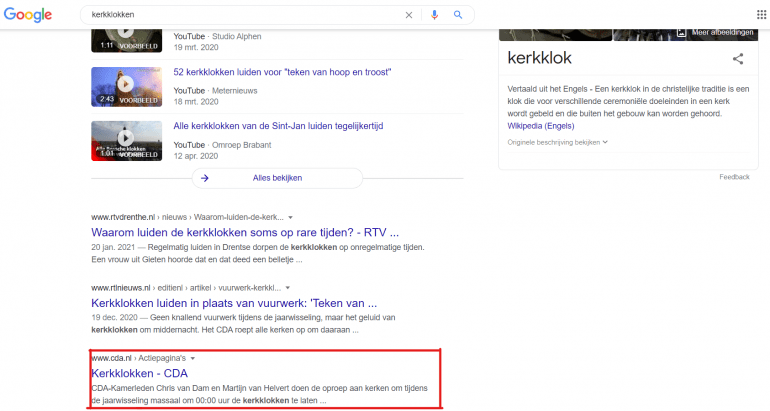Click the www.cda.nl breadcrumb text
770x411 pixels.
click(x=111, y=358)
